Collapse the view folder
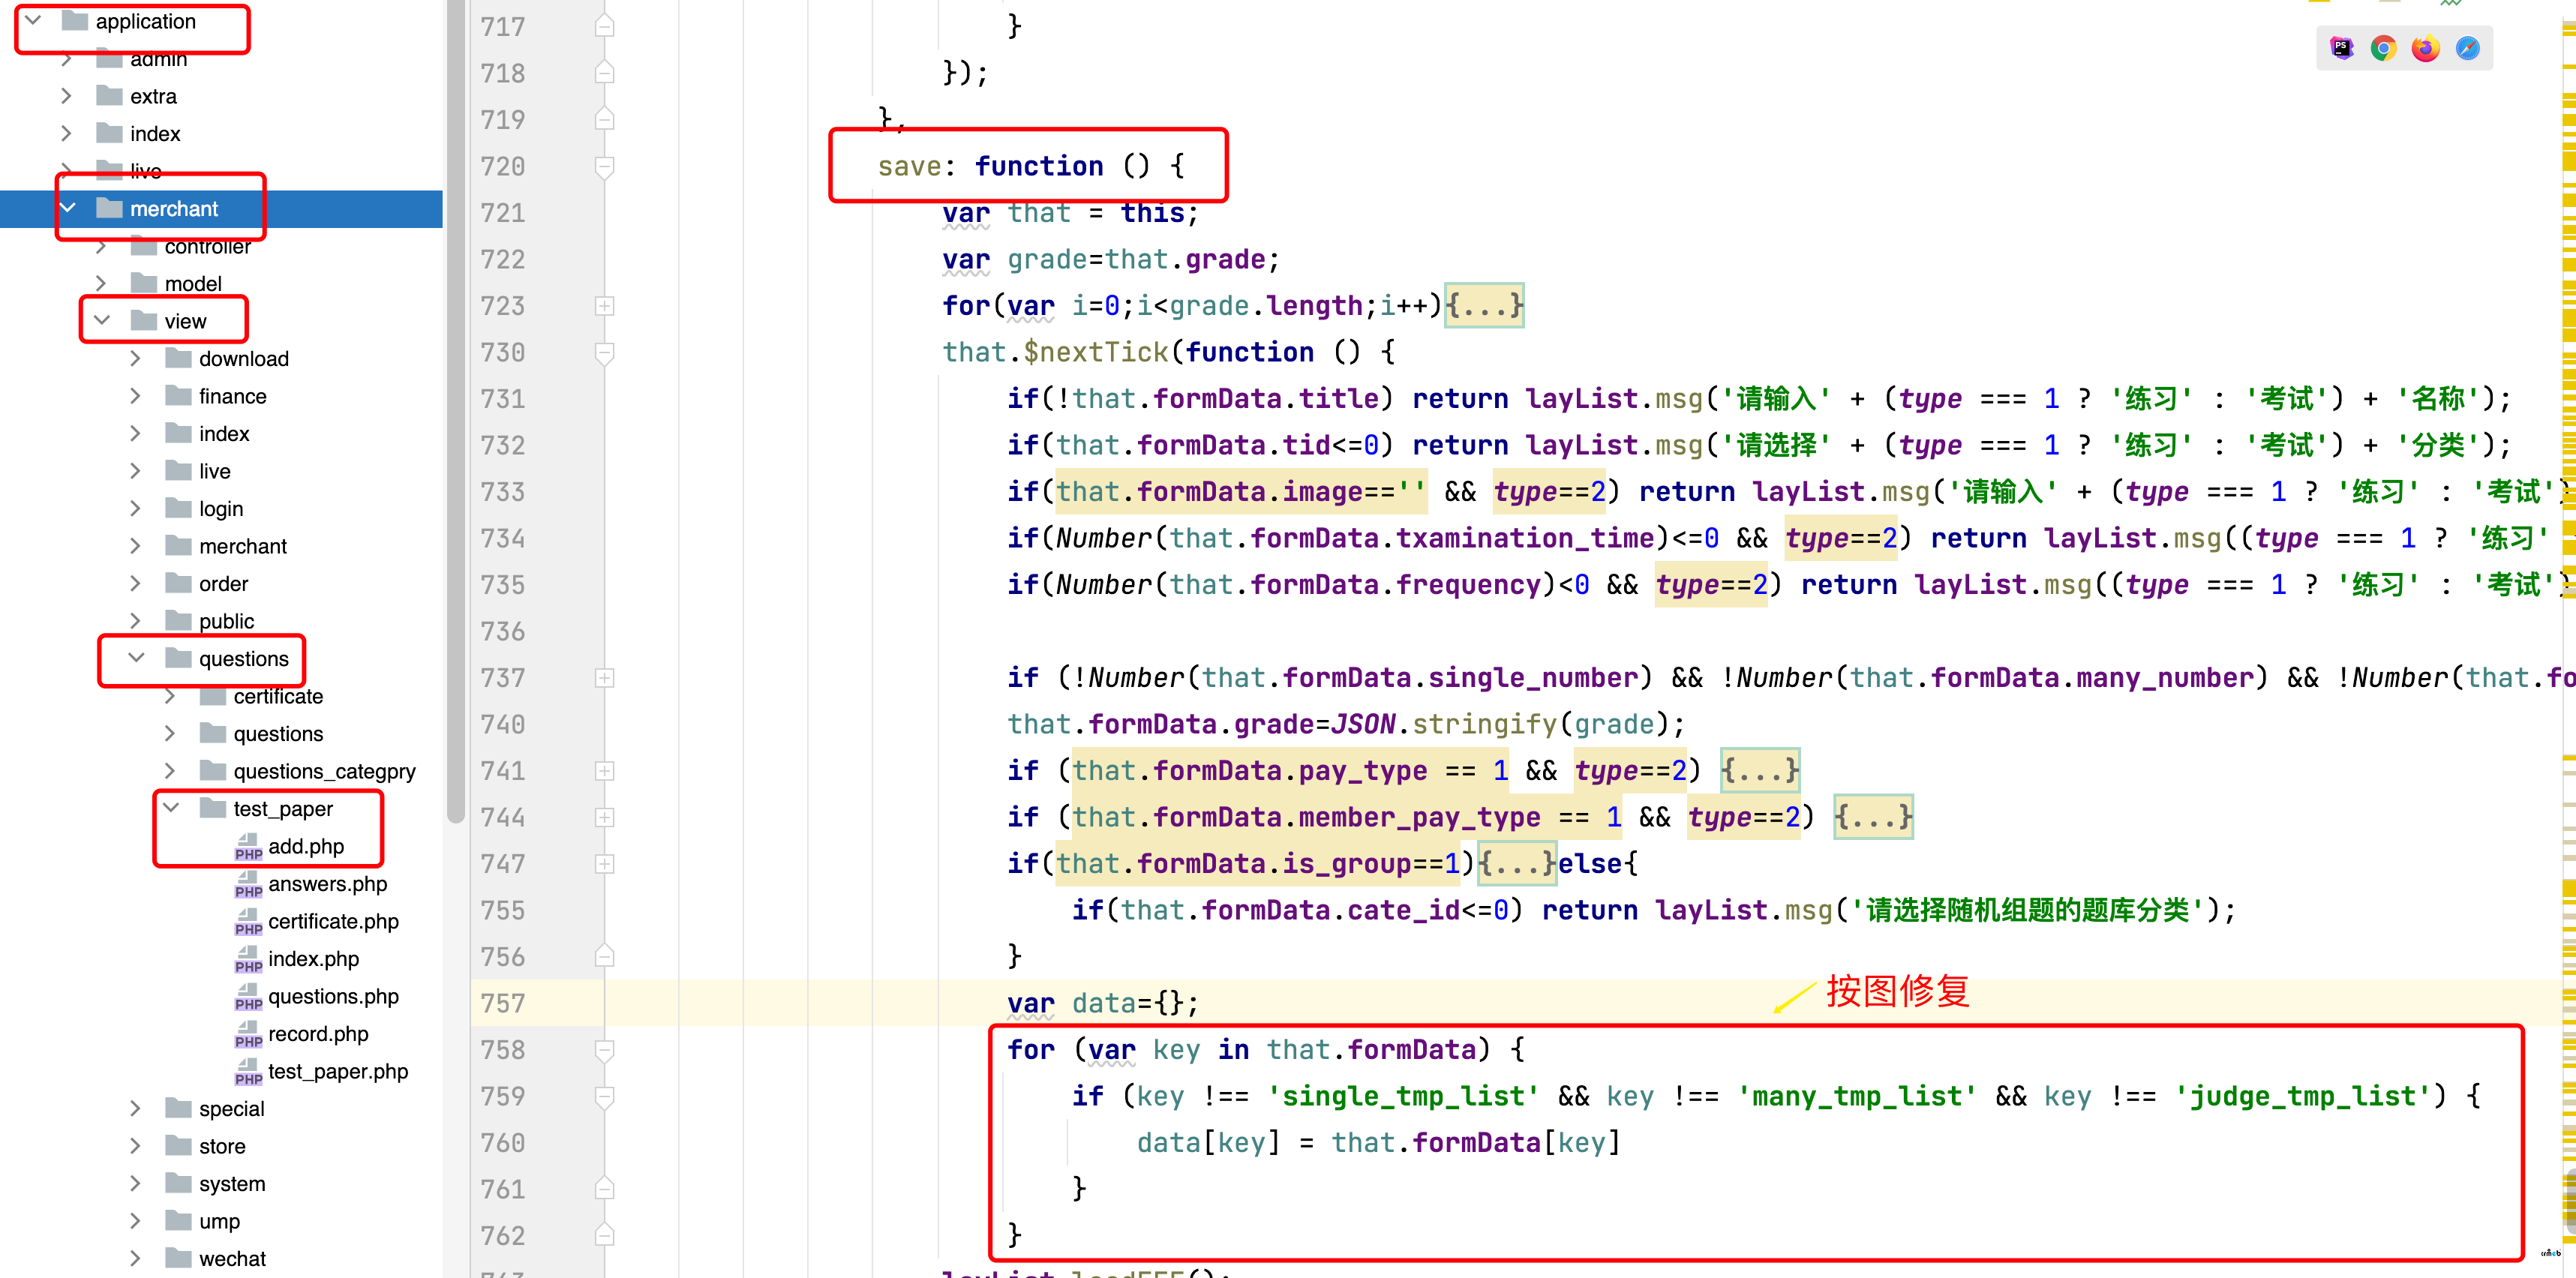 point(102,320)
